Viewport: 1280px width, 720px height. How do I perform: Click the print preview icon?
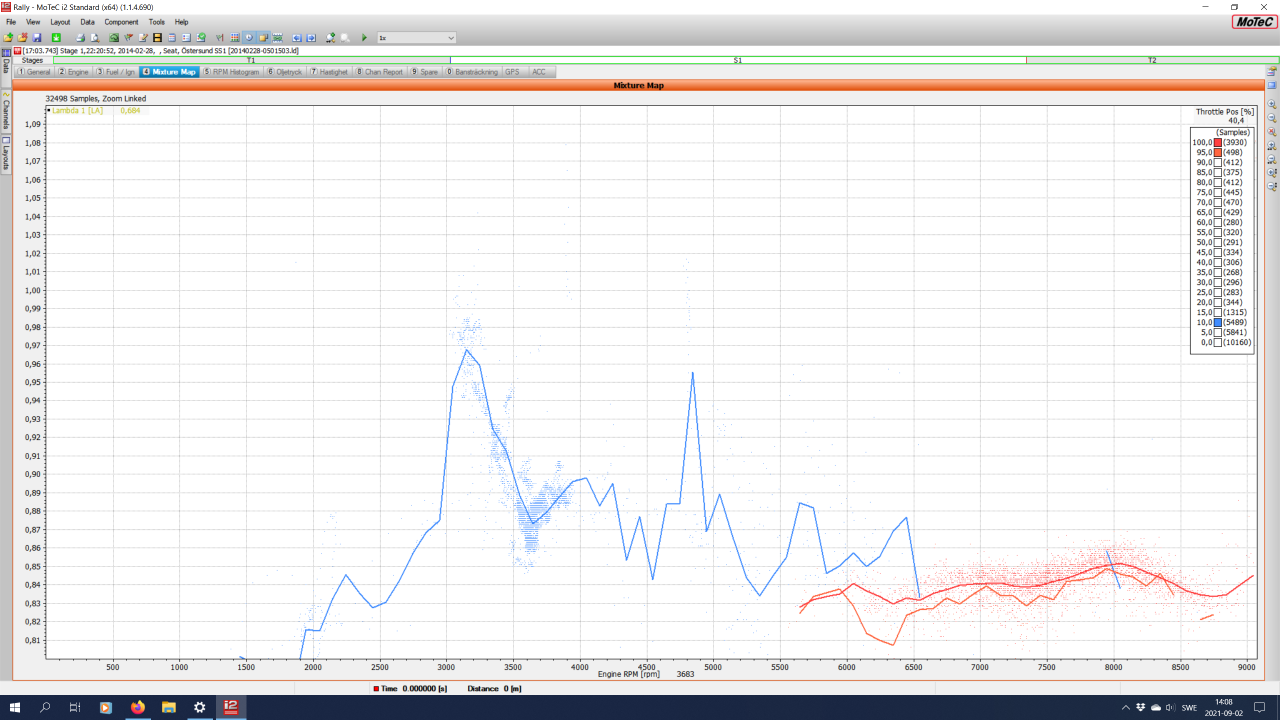pyautogui.click(x=95, y=37)
